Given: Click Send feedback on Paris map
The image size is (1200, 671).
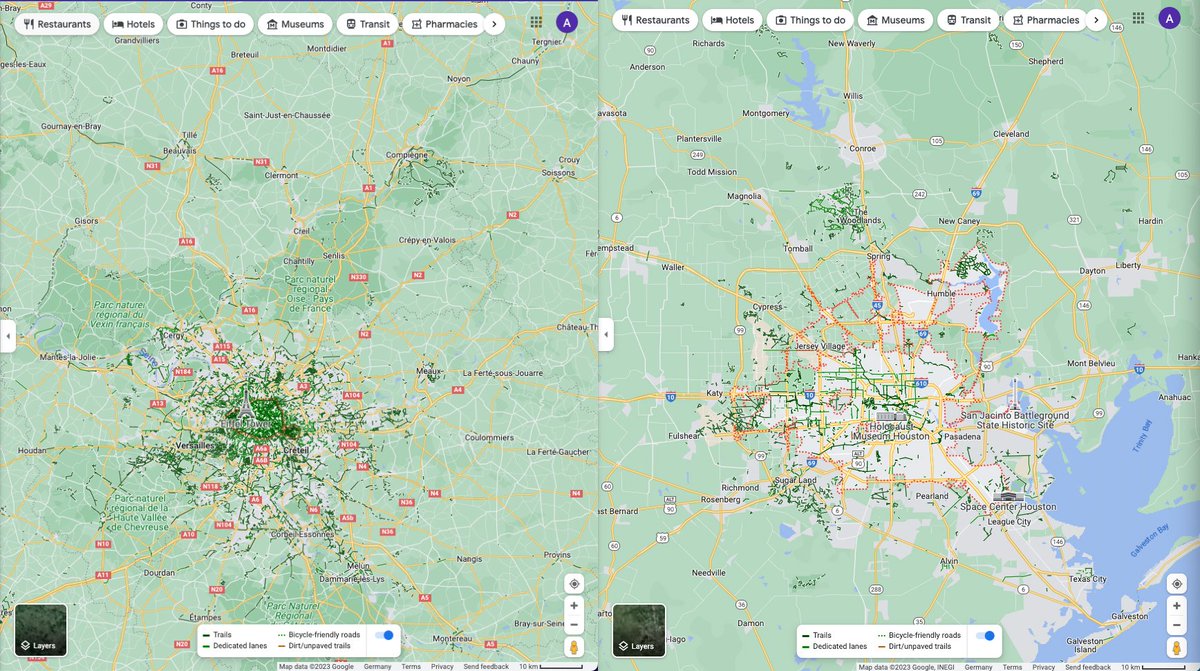Looking at the screenshot, I should pyautogui.click(x=486, y=666).
